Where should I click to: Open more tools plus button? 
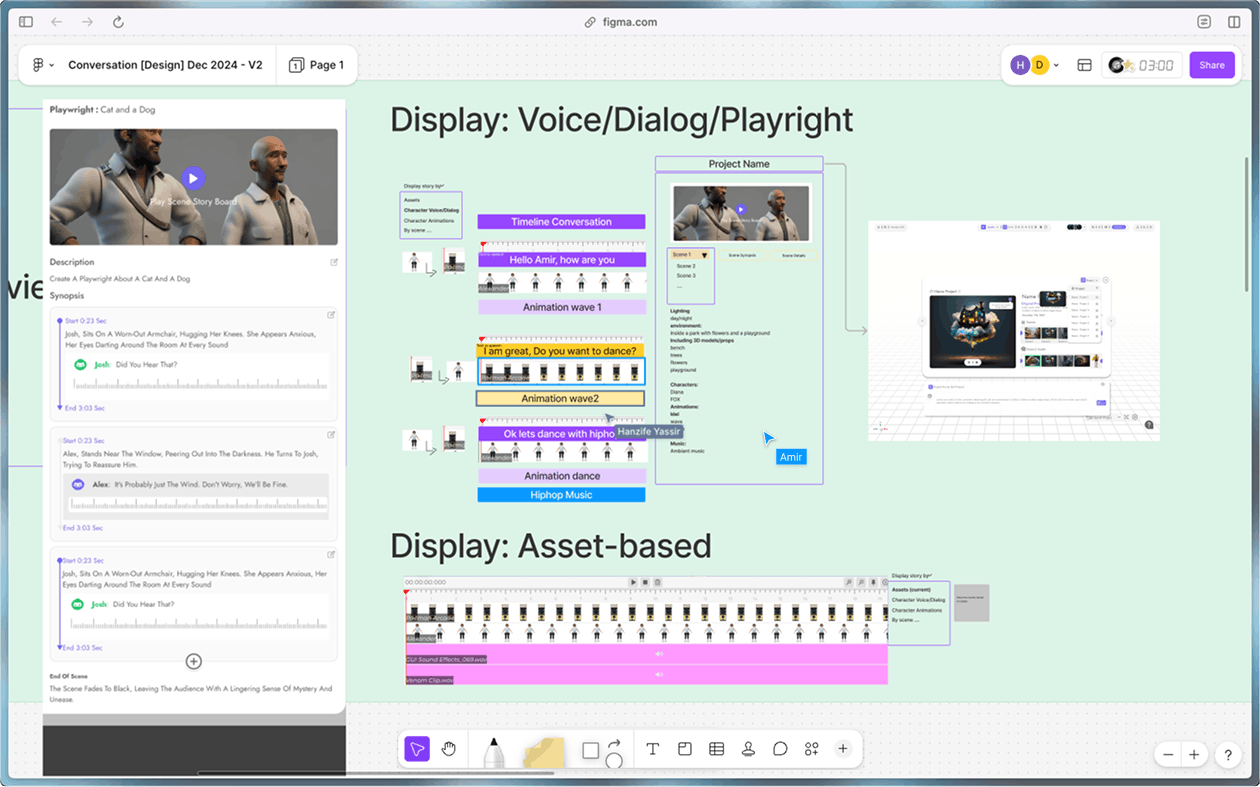[843, 749]
